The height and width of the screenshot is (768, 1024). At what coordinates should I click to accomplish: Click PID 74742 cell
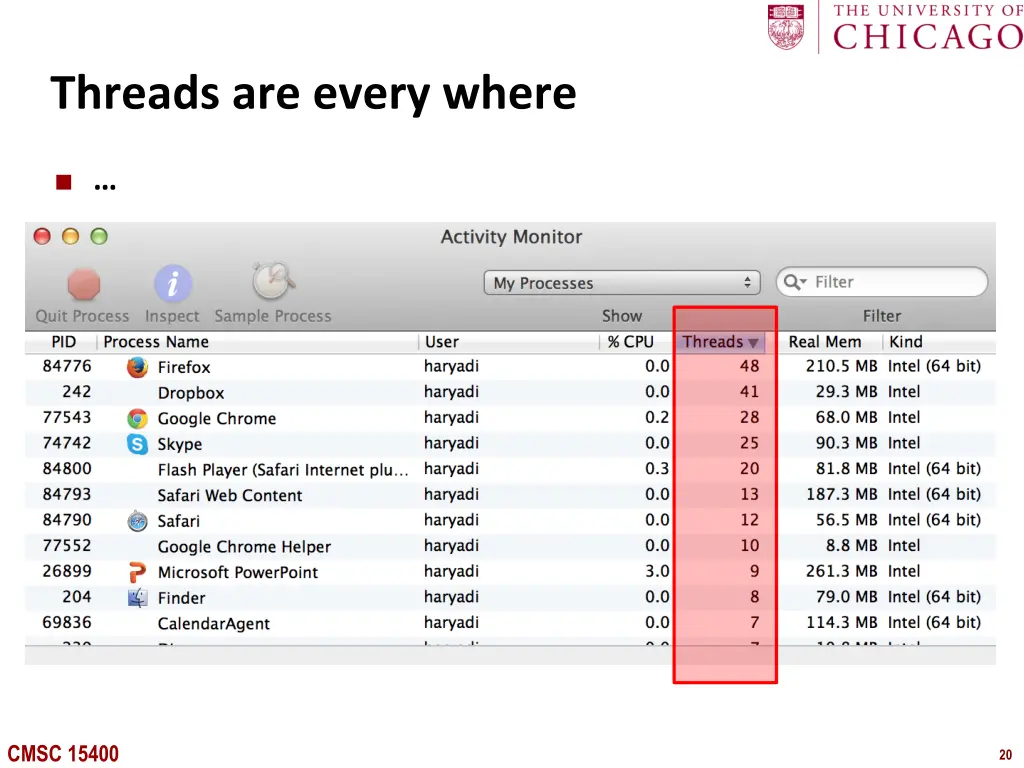pos(67,443)
